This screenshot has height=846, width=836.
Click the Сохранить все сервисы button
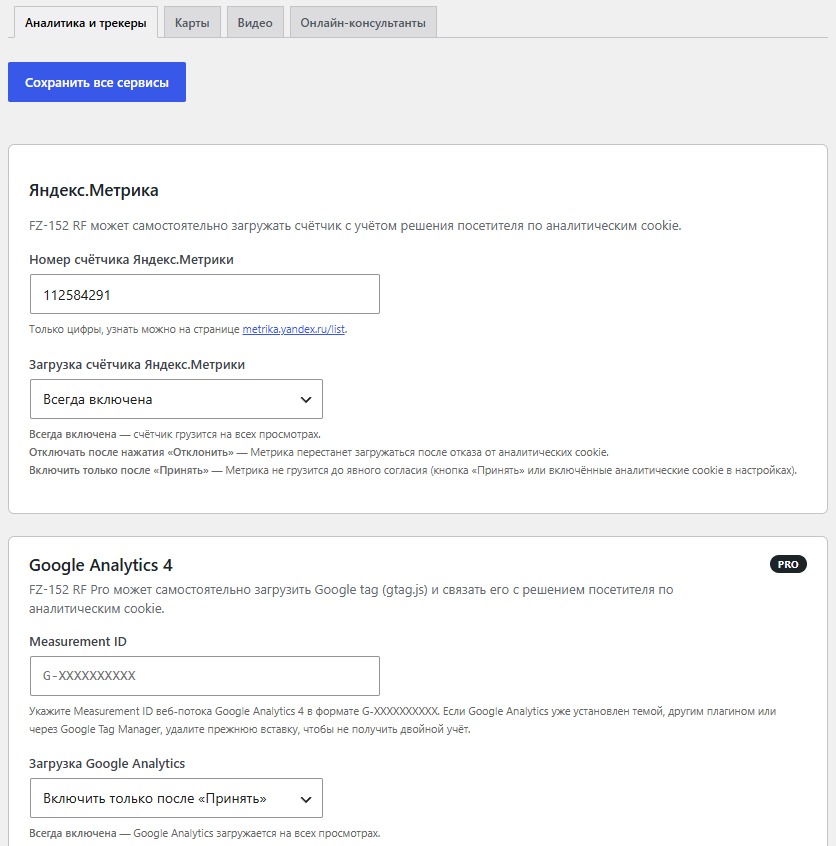tap(97, 82)
